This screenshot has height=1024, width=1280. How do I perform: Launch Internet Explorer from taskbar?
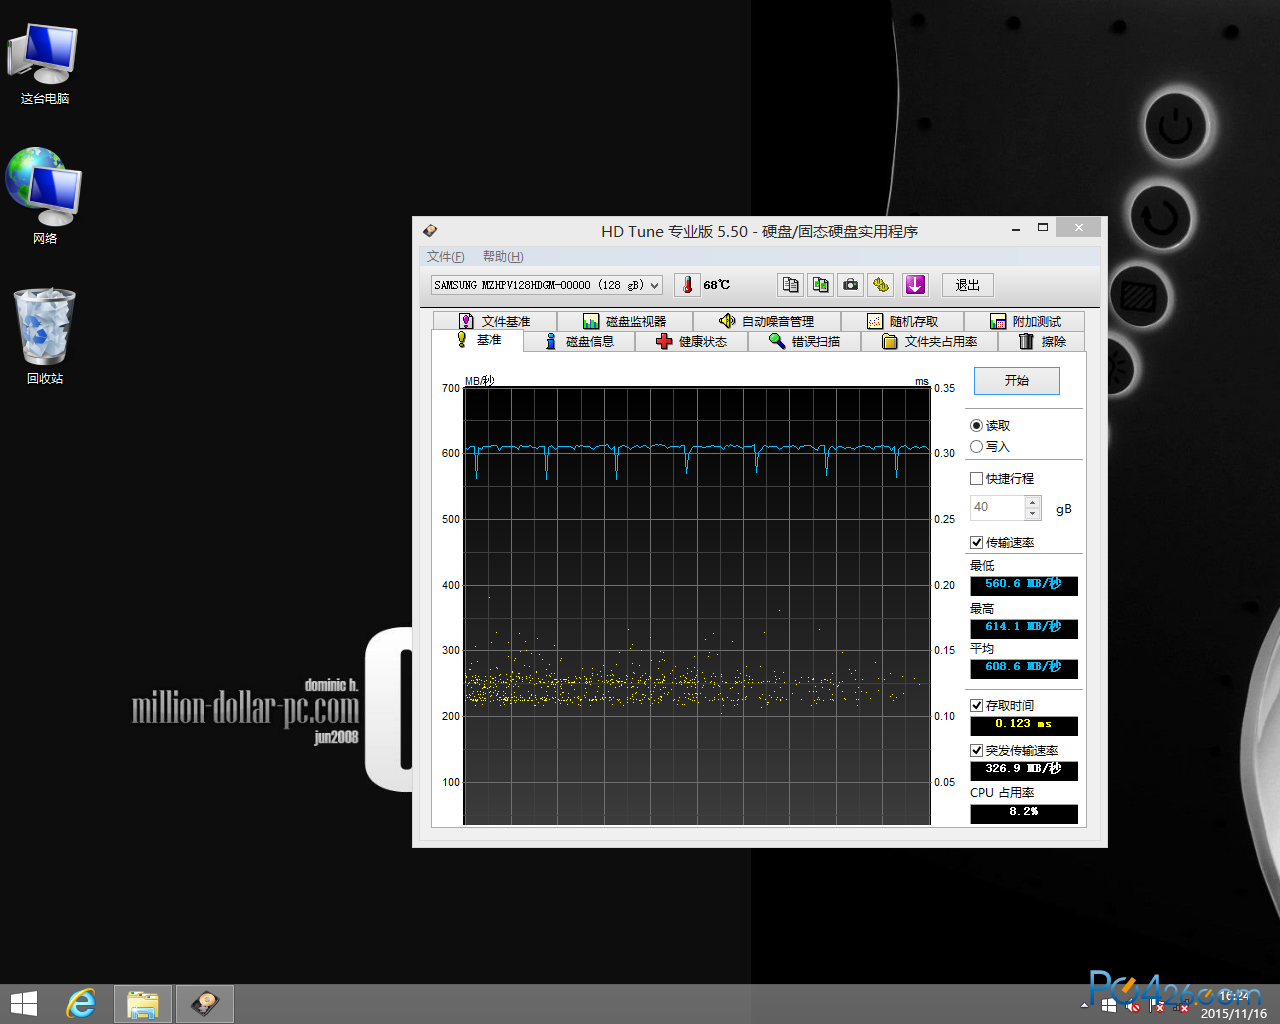(x=81, y=1004)
